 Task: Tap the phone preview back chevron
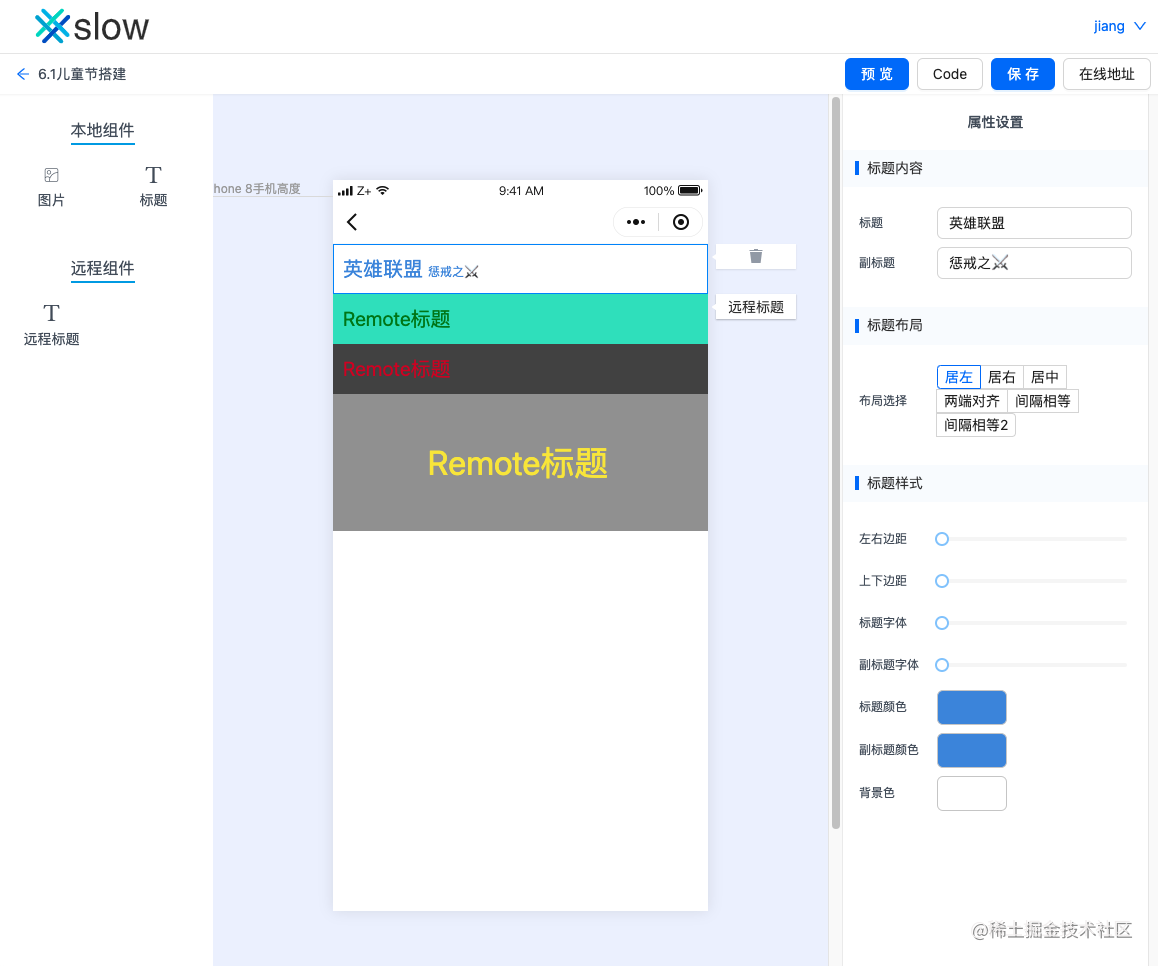click(352, 222)
